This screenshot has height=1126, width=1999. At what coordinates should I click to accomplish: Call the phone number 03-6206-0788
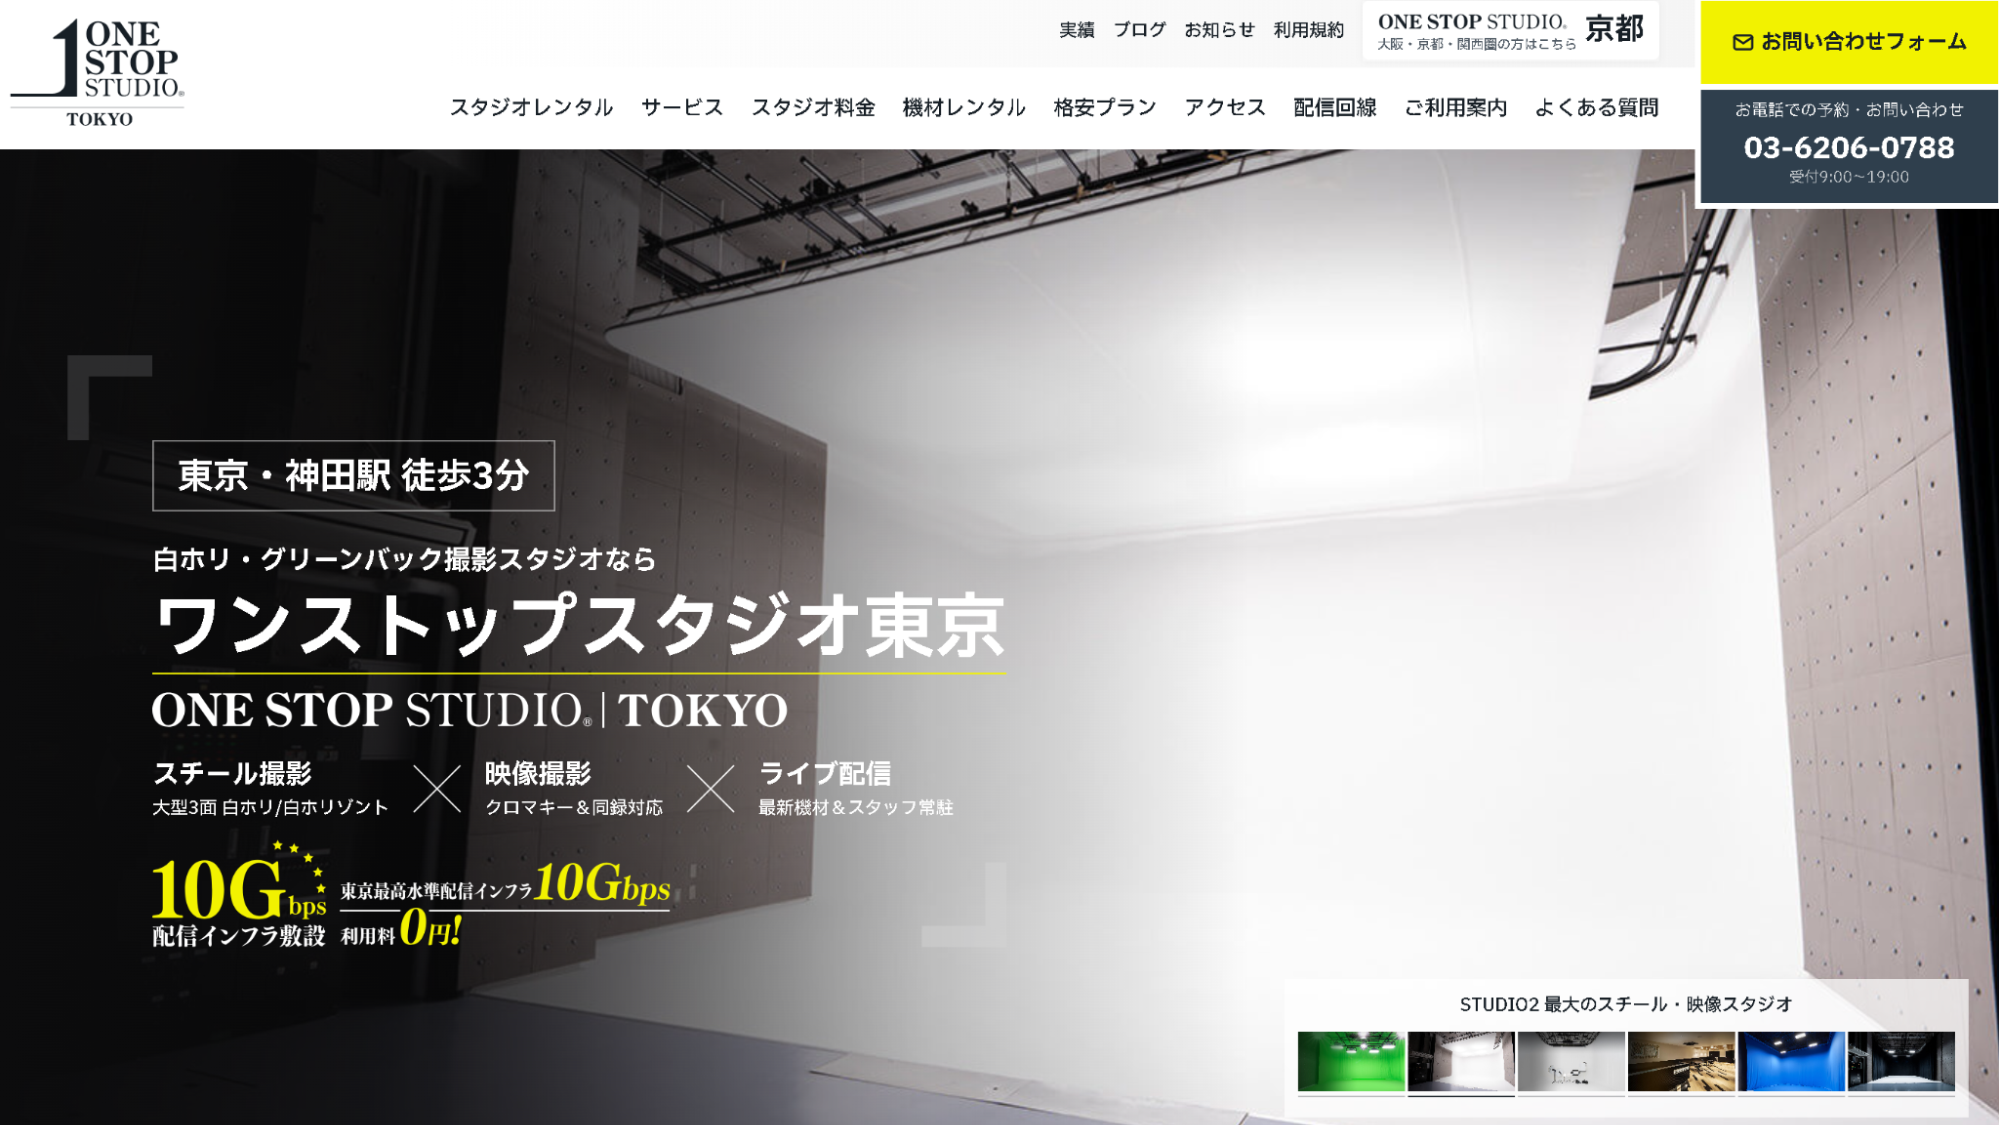pyautogui.click(x=1848, y=148)
